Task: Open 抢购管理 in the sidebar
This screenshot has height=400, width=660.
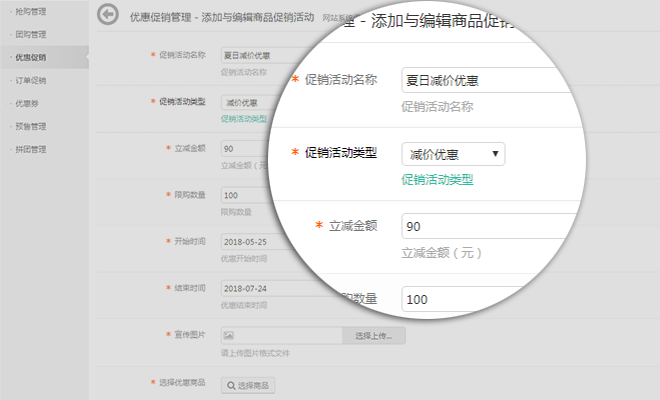Action: (x=31, y=11)
